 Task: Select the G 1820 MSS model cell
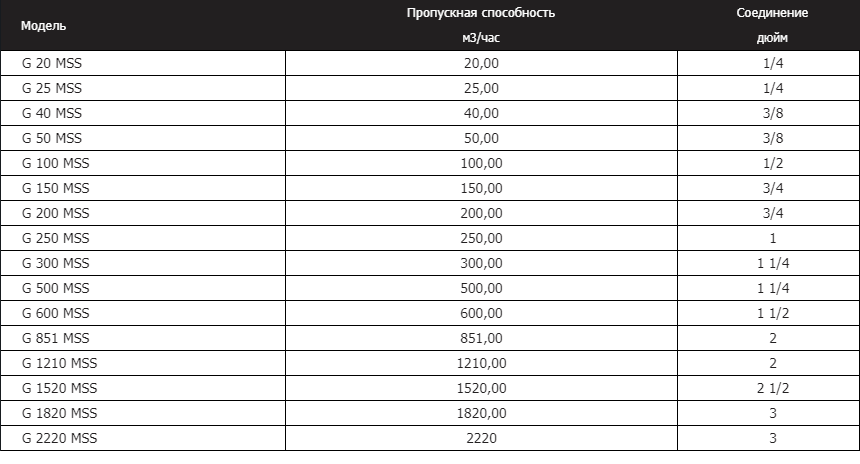[x=143, y=413]
